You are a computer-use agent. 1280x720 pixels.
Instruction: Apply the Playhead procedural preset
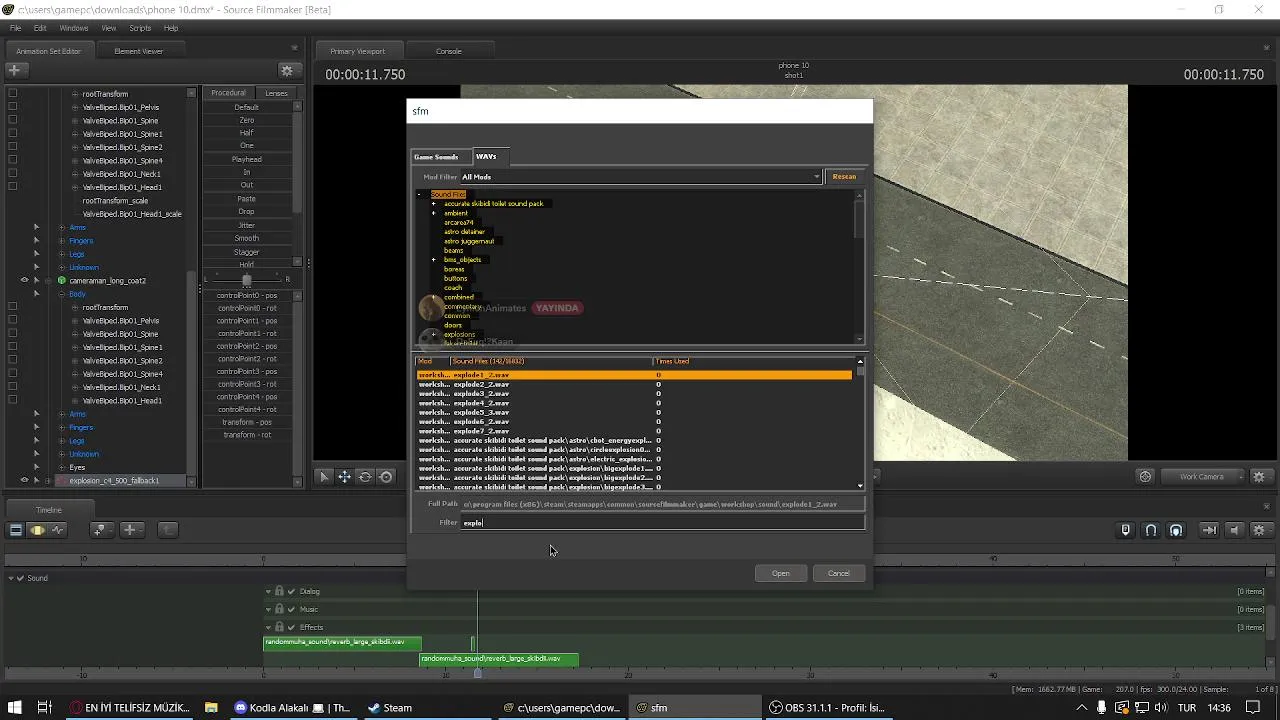[x=247, y=159]
